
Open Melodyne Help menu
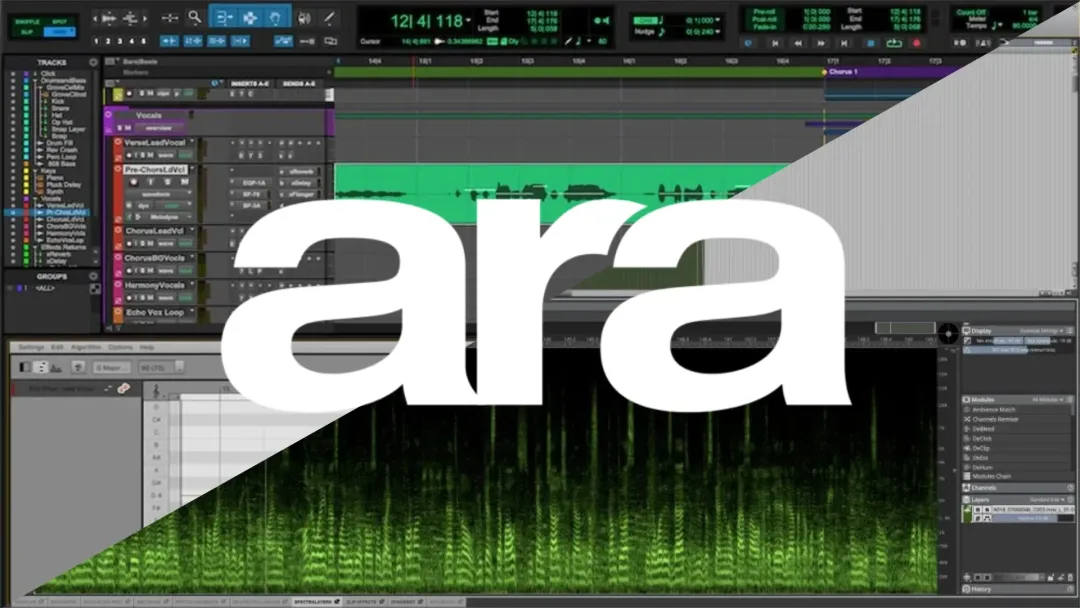click(147, 348)
